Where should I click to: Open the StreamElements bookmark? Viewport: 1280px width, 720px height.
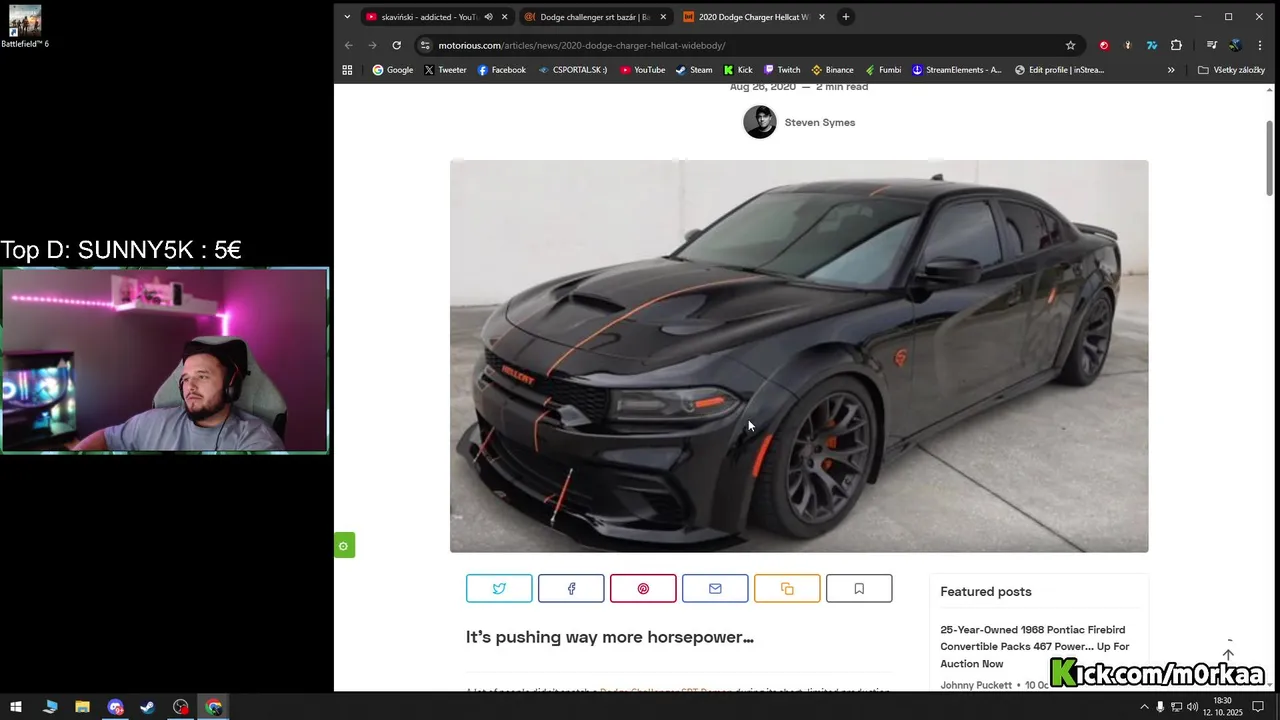[x=956, y=70]
